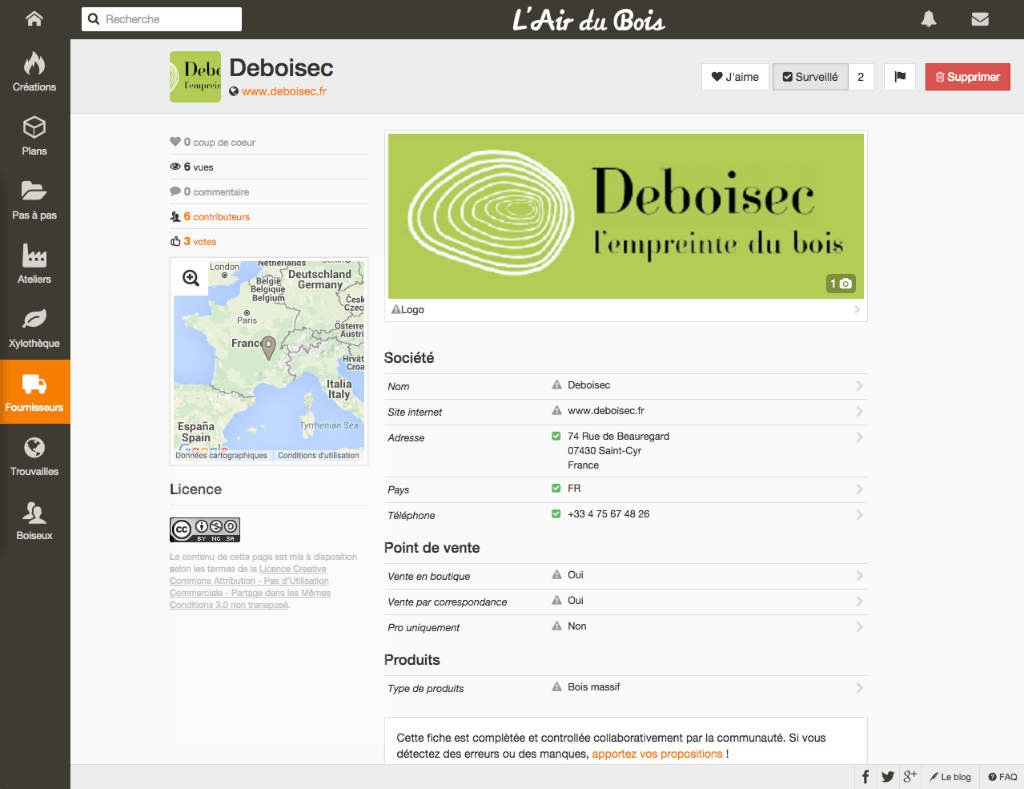Click warning icon on Vente en boutique
Image resolution: width=1024 pixels, height=789 pixels.
(x=556, y=574)
